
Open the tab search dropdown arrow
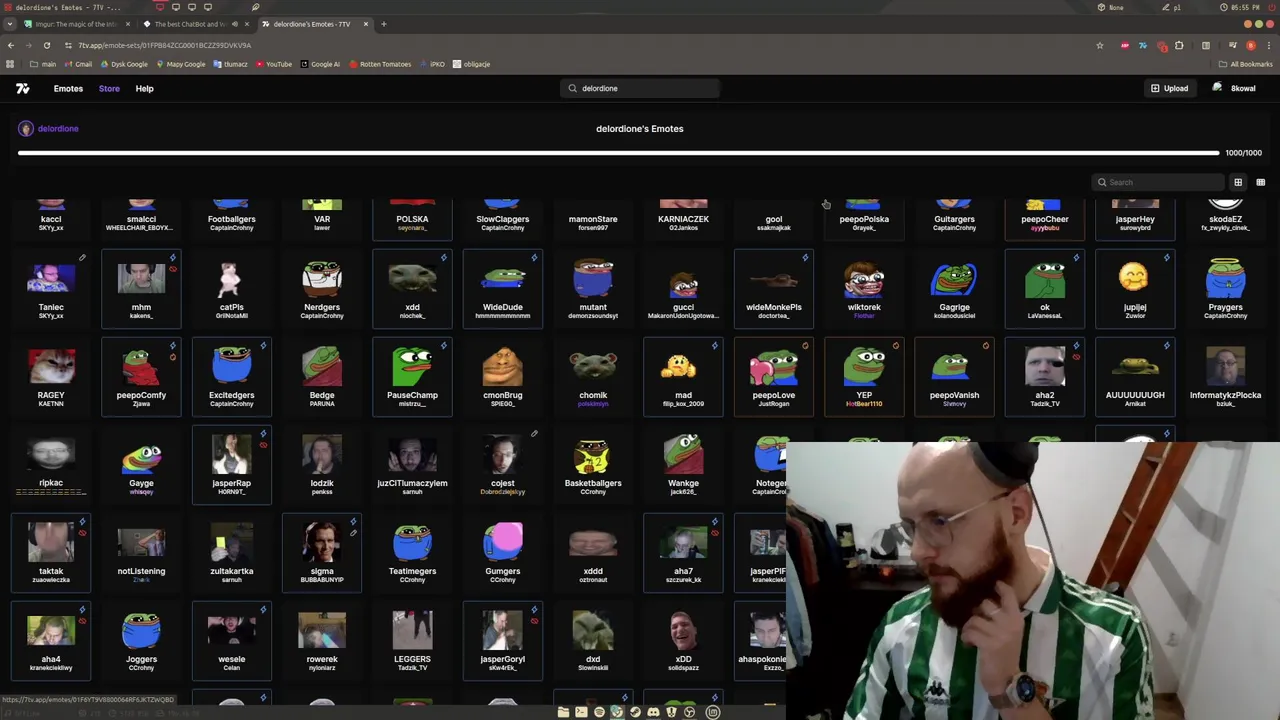tap(9, 24)
